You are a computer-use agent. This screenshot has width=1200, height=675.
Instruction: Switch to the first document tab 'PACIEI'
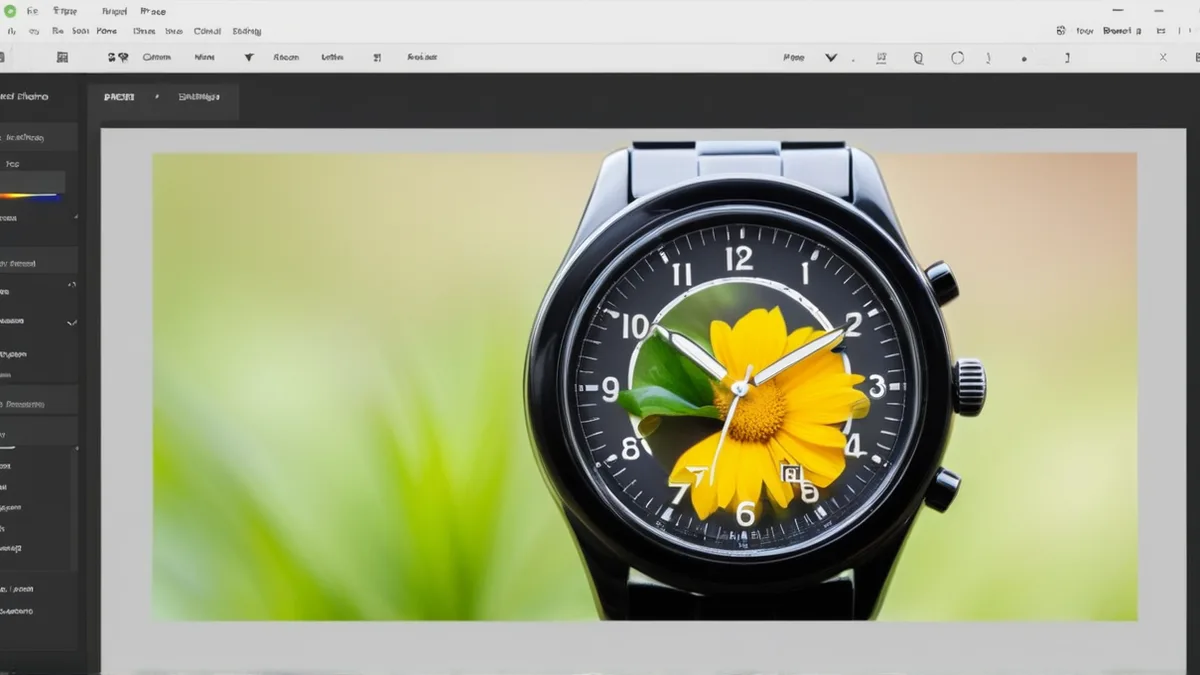(119, 97)
